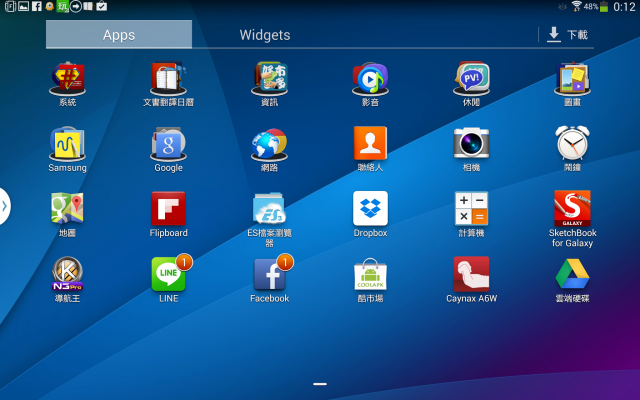Expand the left side panel arrow handle
Viewport: 640px width, 400px height.
(x=4, y=206)
